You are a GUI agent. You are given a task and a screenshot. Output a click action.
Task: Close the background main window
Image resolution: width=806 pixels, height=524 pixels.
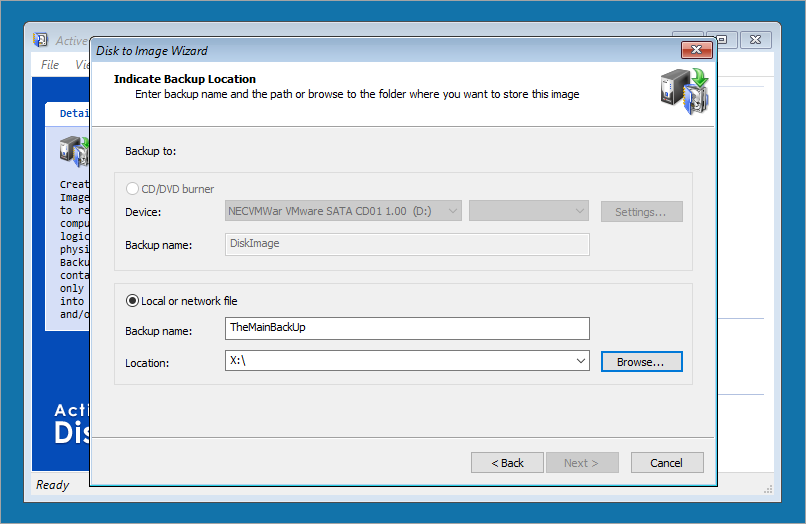click(756, 40)
